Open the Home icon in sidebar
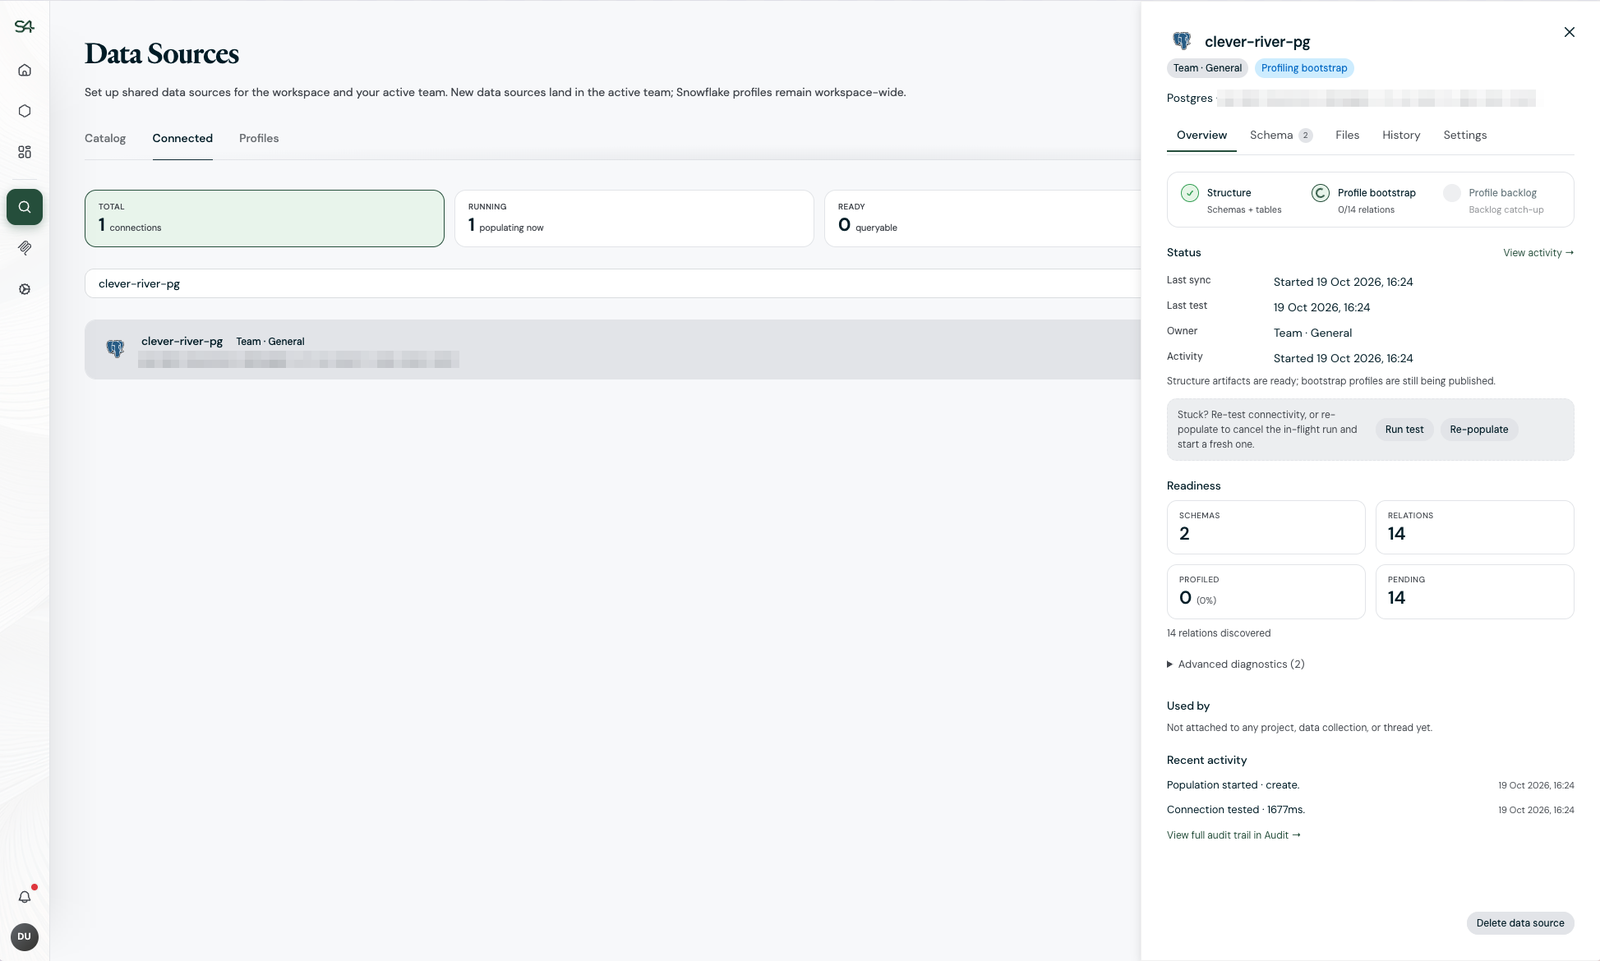The image size is (1600, 961). coord(25,70)
